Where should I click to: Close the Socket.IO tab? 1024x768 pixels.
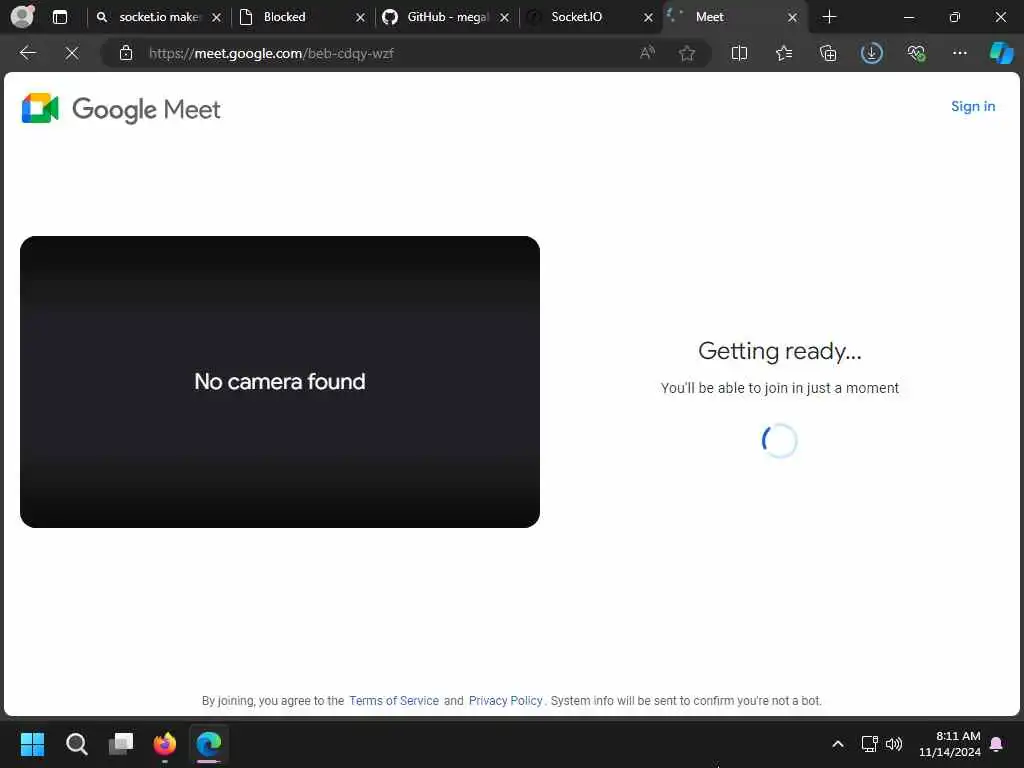[x=648, y=18]
